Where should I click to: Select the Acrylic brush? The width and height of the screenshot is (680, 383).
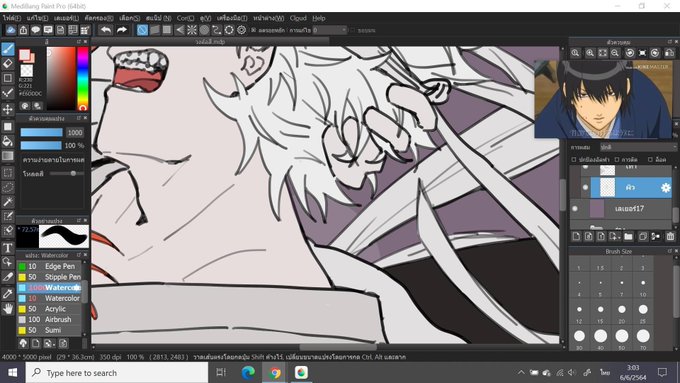tap(49, 309)
